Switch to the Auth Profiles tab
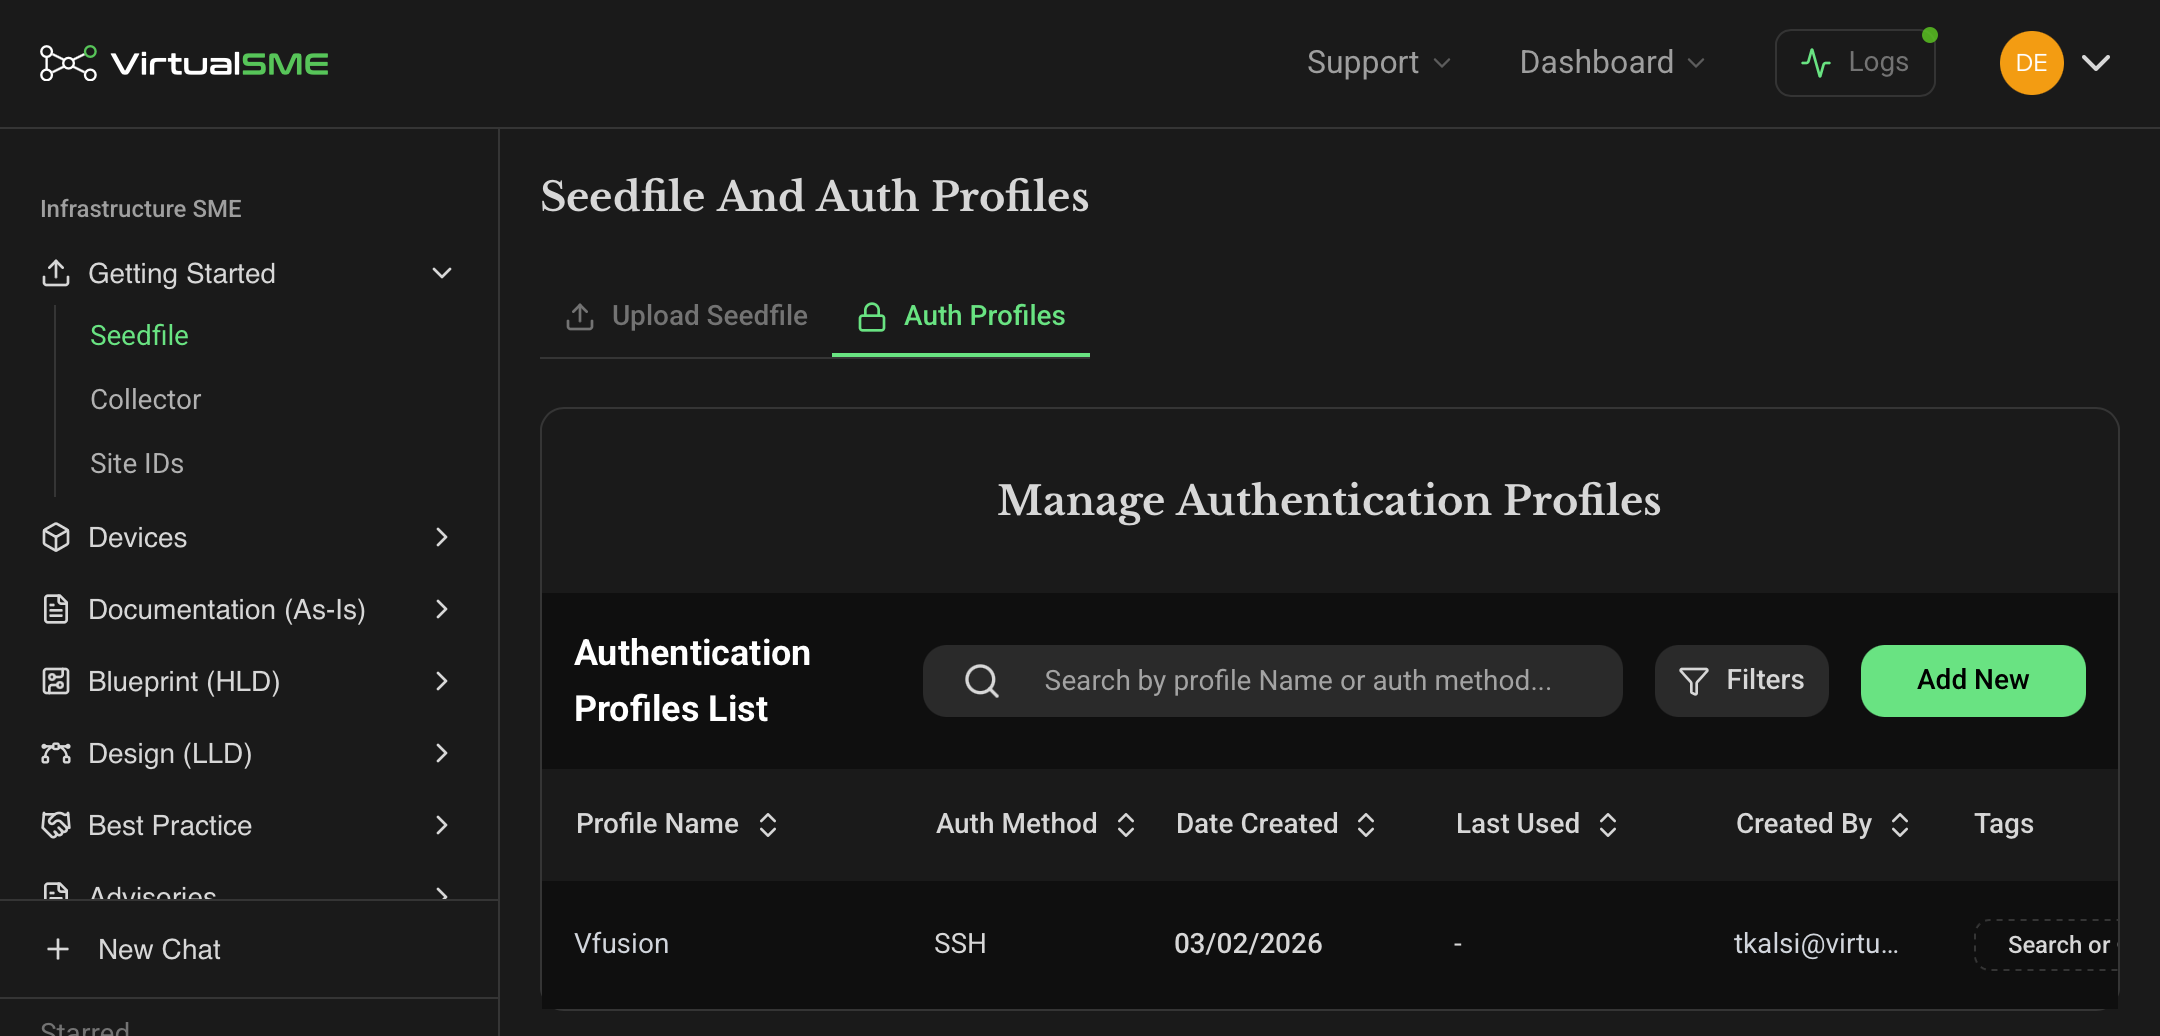The height and width of the screenshot is (1036, 2160). (x=961, y=316)
